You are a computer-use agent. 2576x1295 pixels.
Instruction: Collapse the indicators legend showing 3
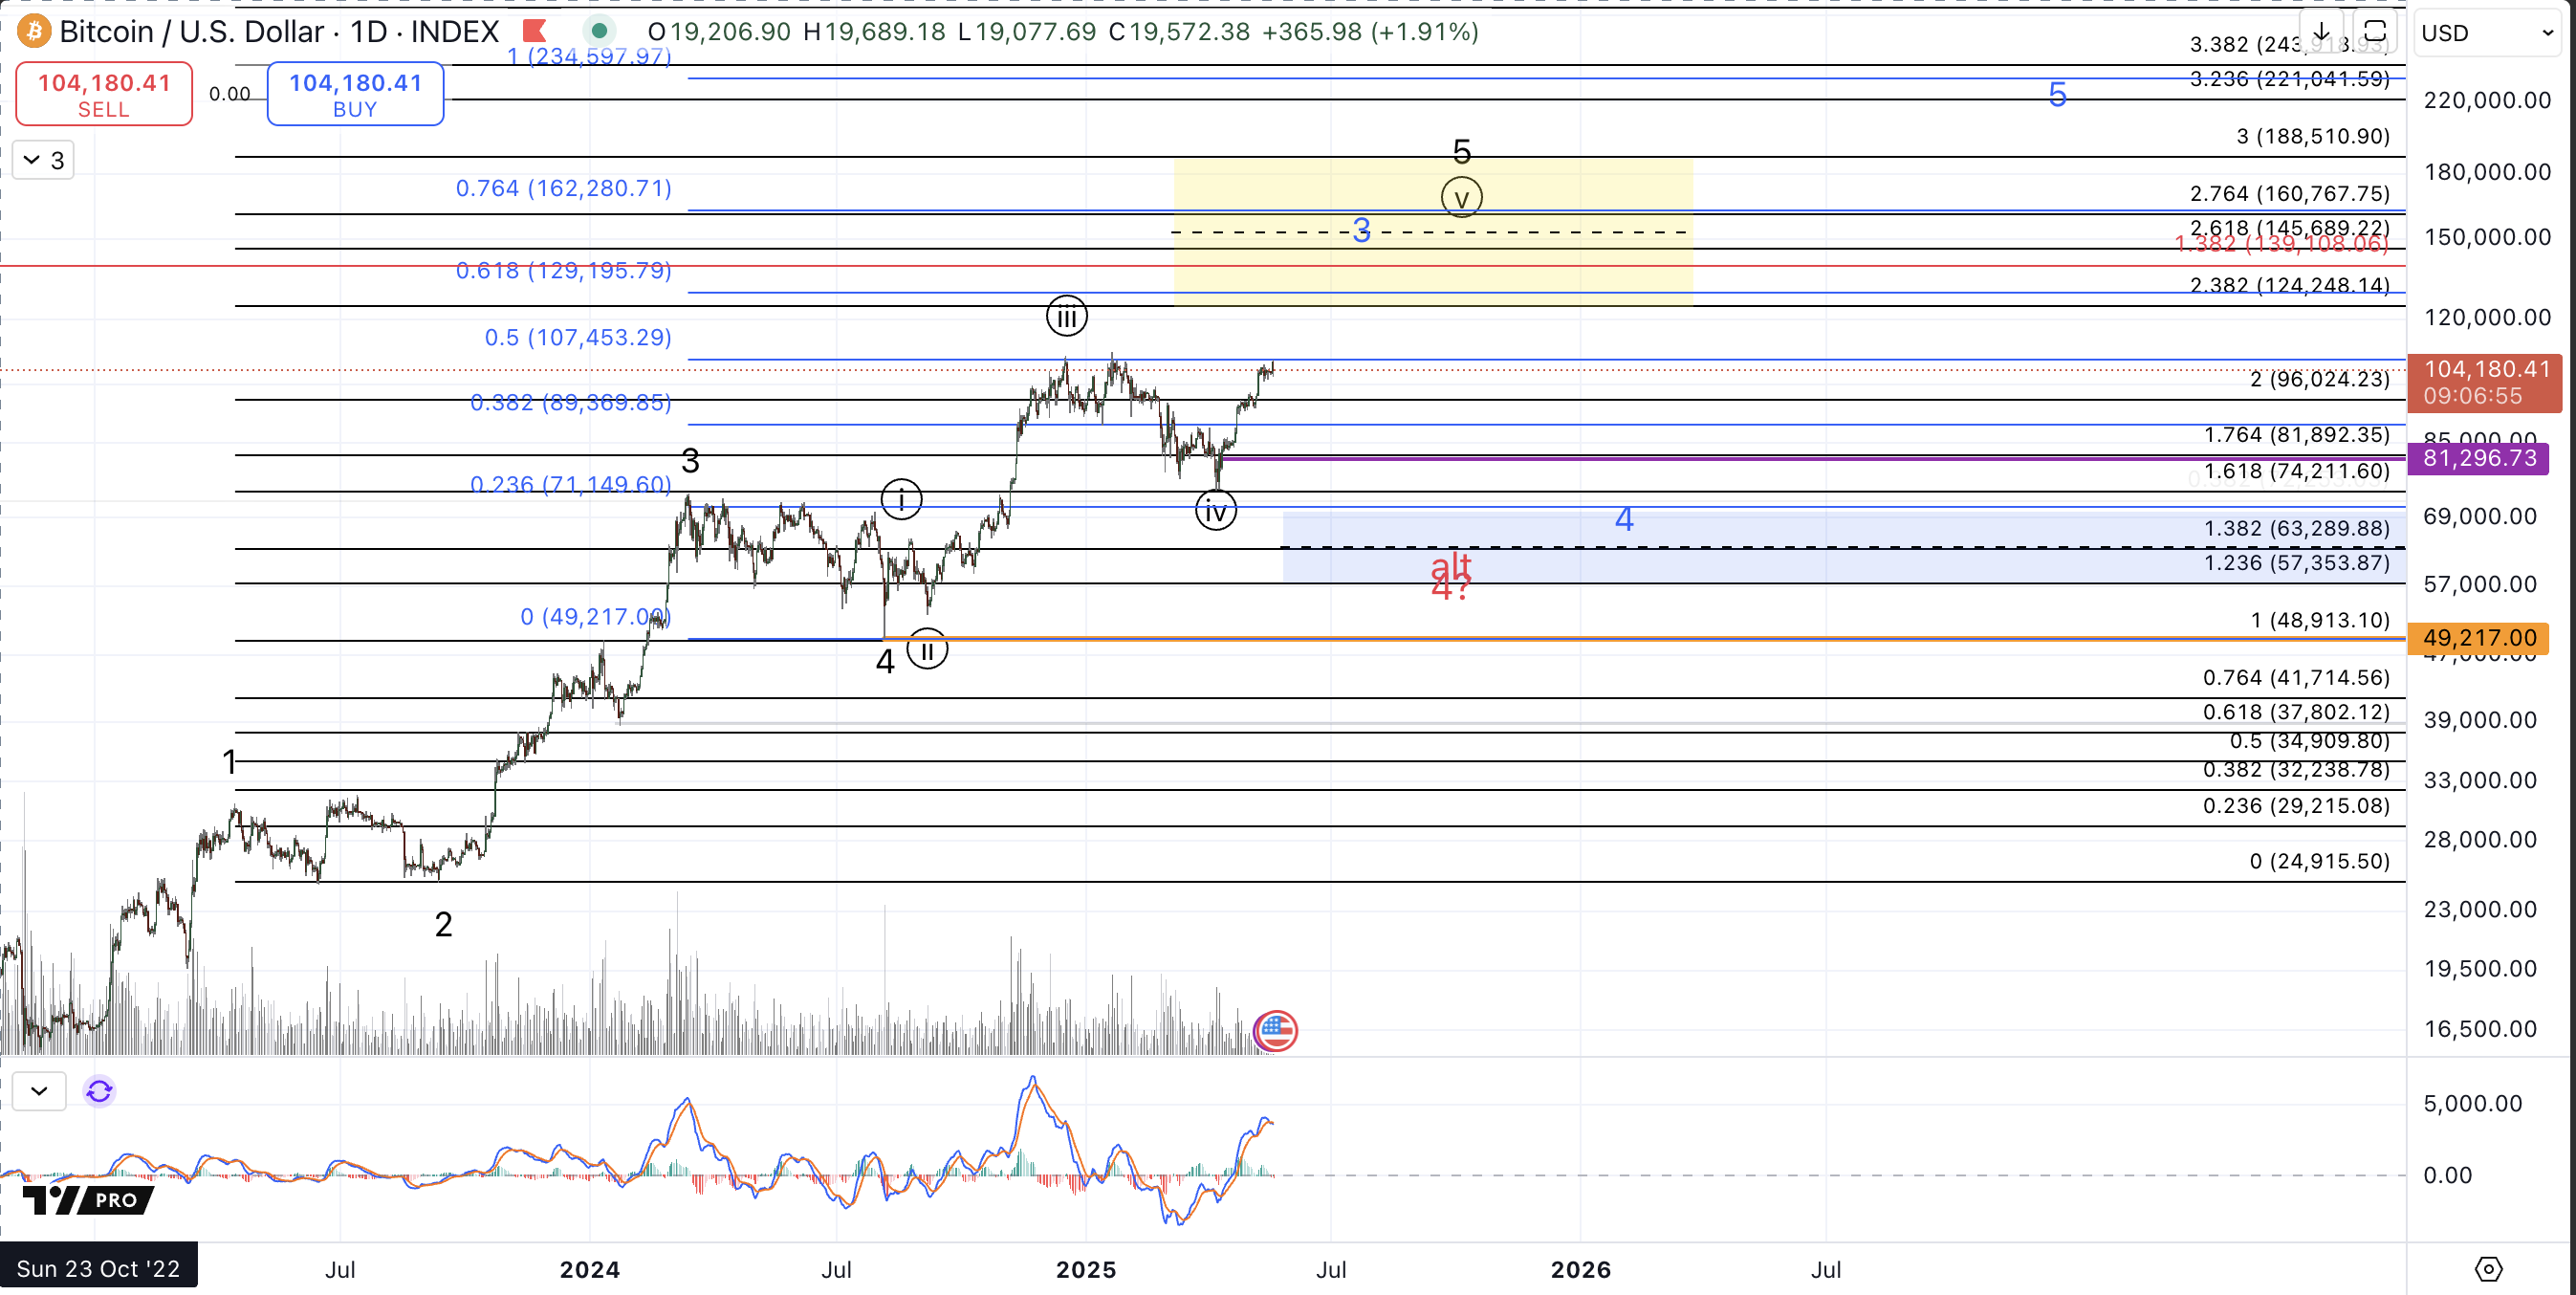click(x=43, y=160)
